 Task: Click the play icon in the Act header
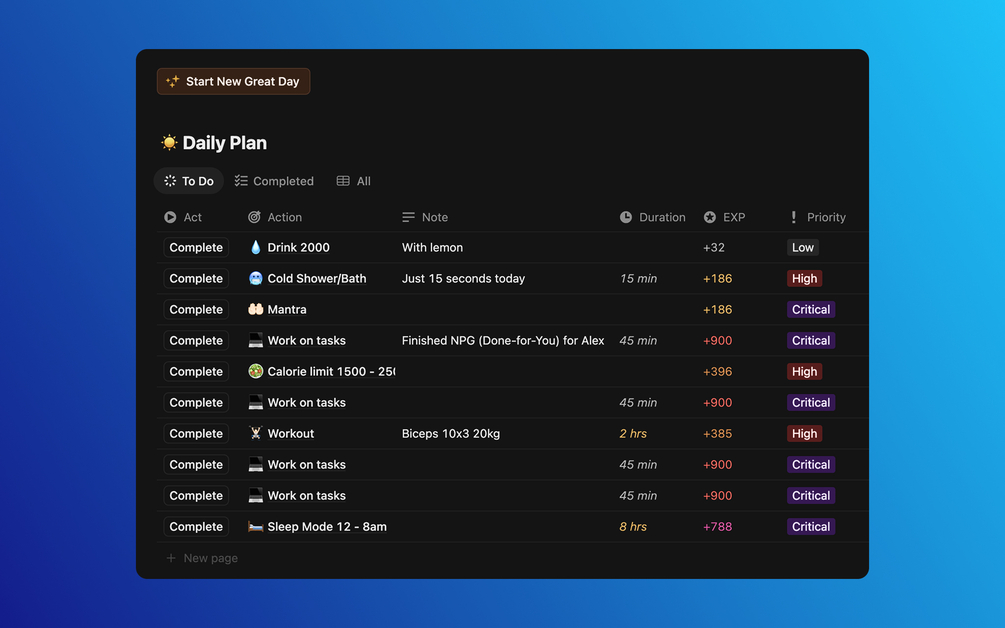pyautogui.click(x=170, y=217)
